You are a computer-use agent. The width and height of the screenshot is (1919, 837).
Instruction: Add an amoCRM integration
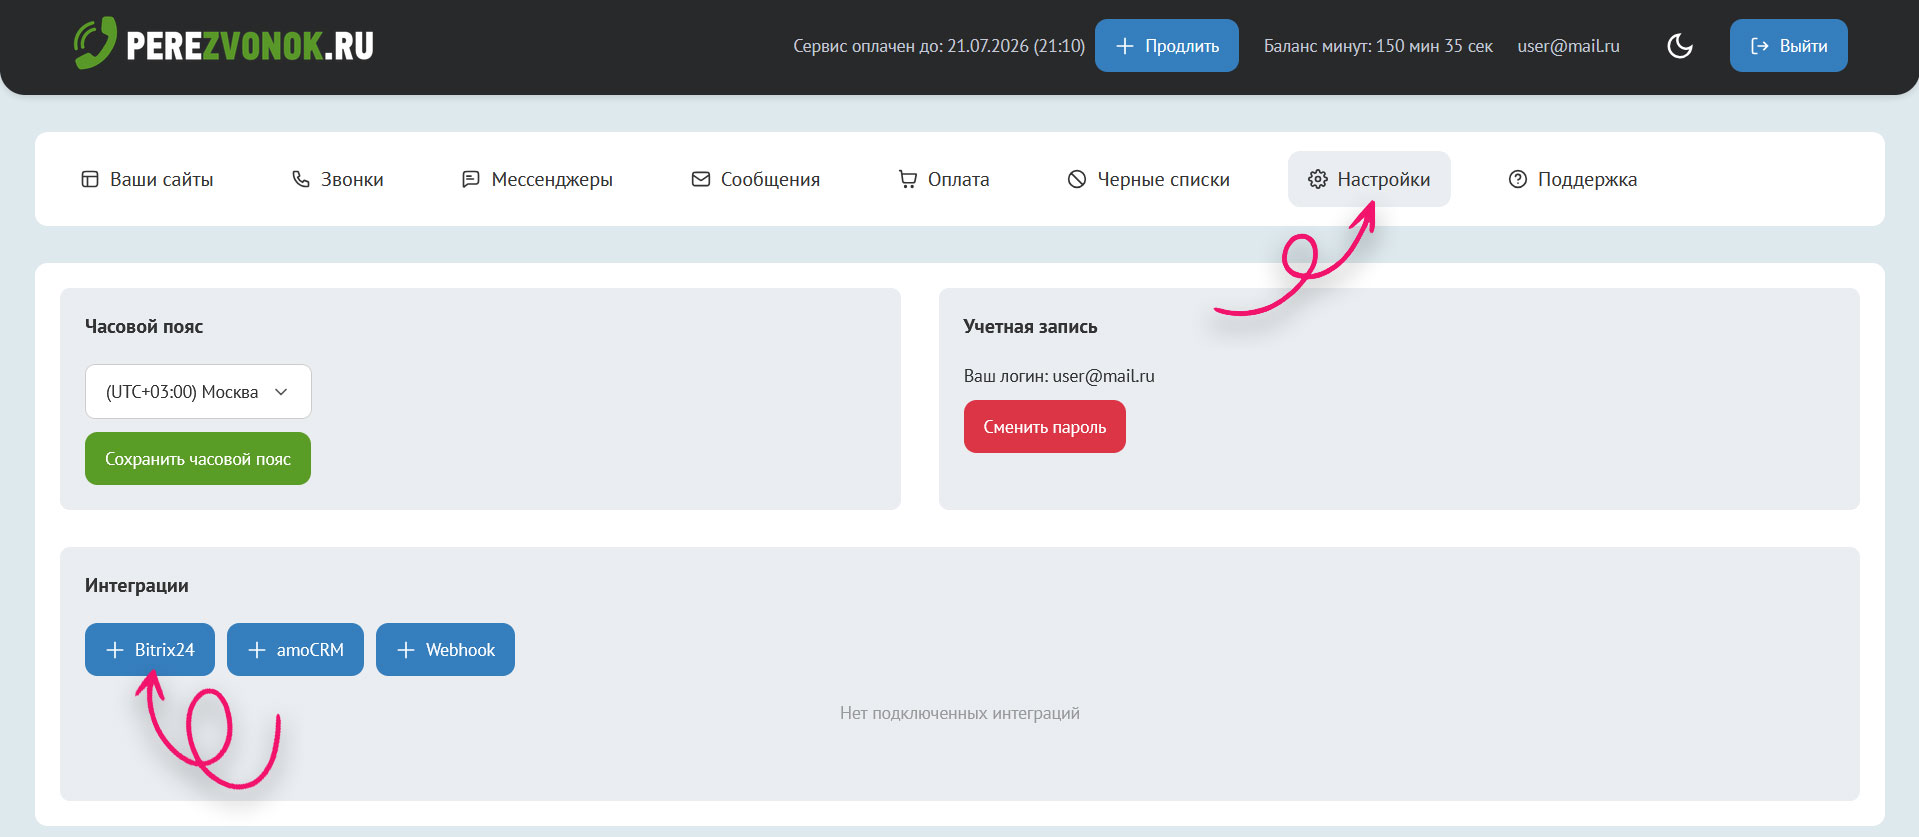pyautogui.click(x=295, y=650)
